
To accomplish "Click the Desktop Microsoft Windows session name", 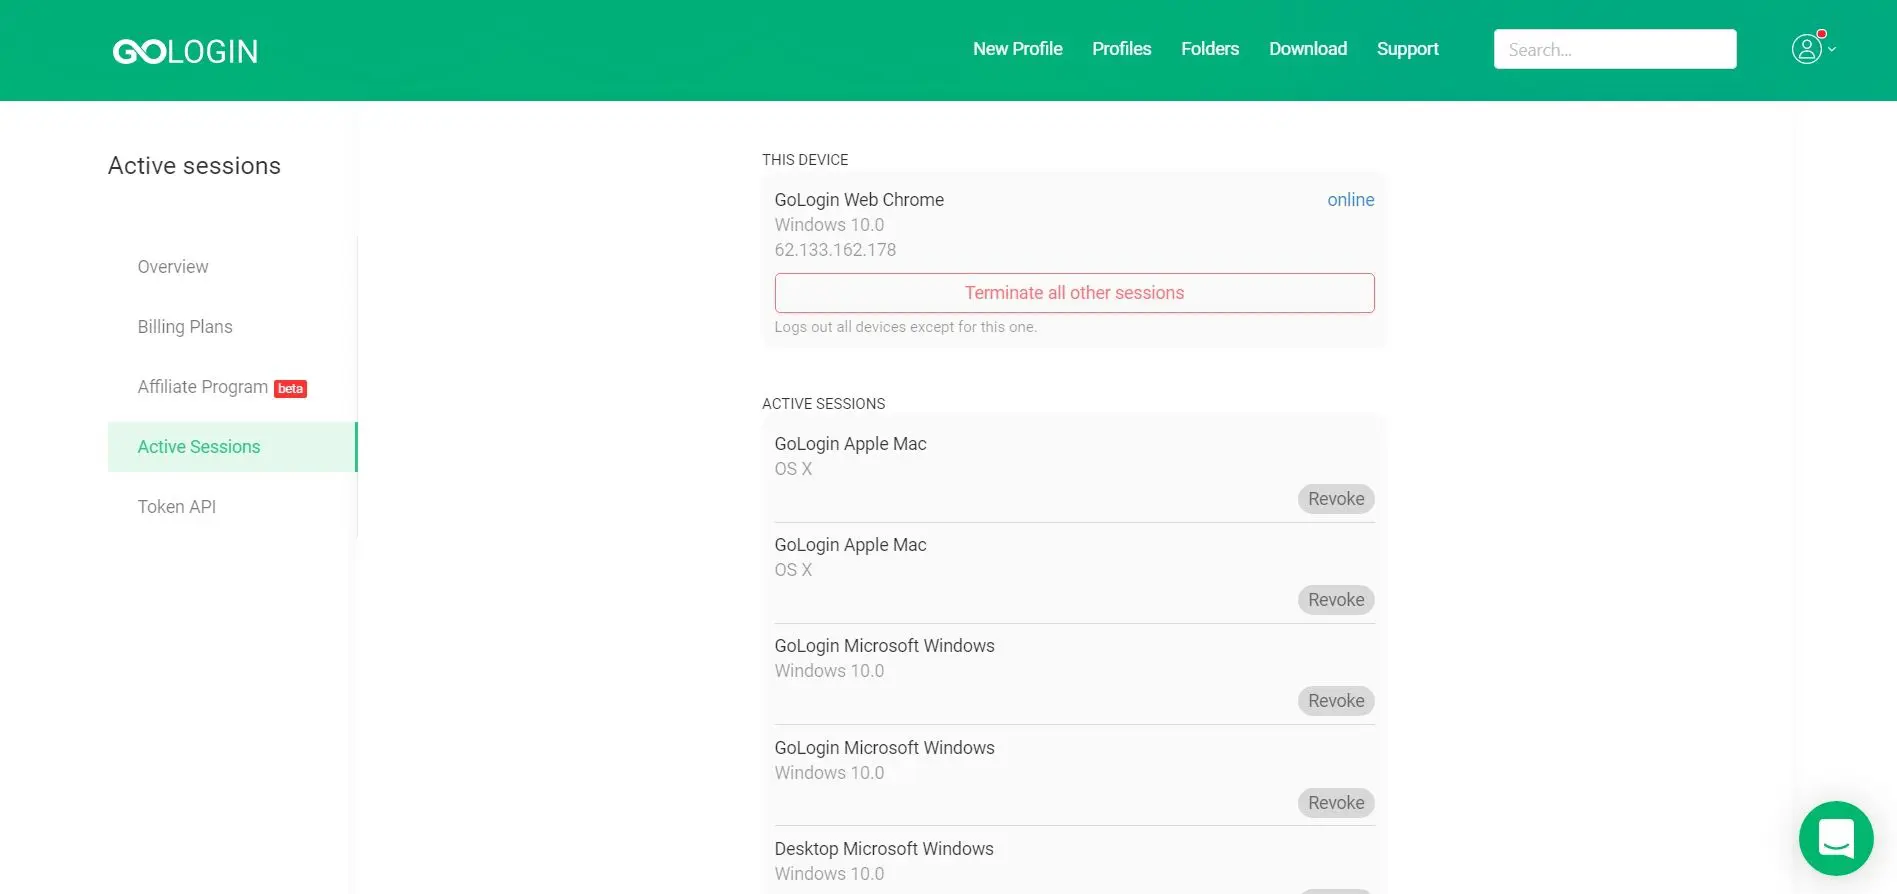I will [x=884, y=849].
